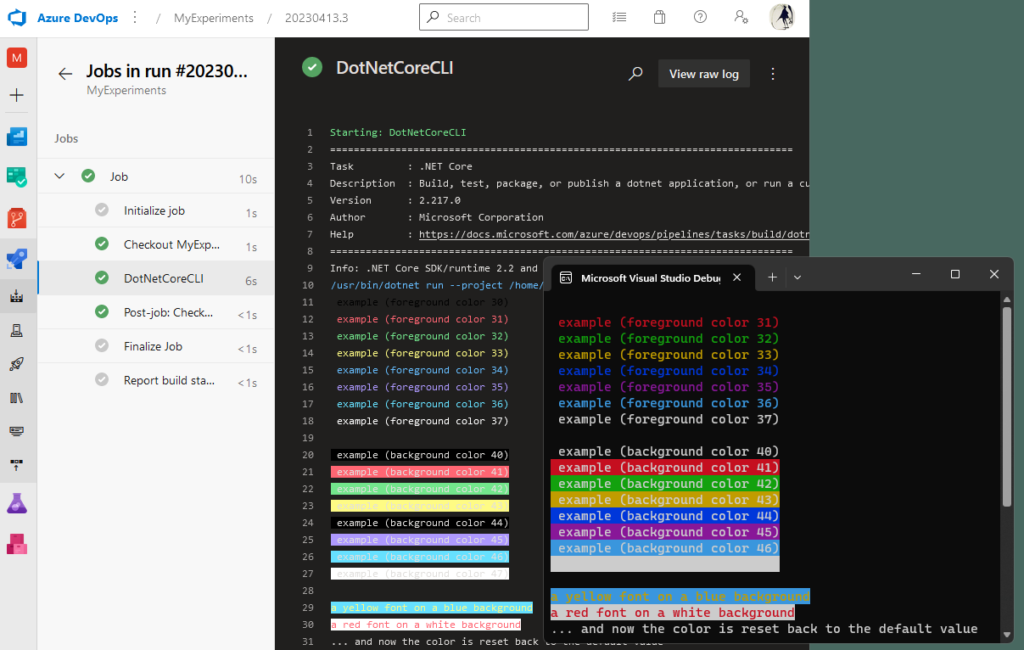1024x650 pixels.
Task: Click the magnifier to search the log
Action: [x=636, y=73]
